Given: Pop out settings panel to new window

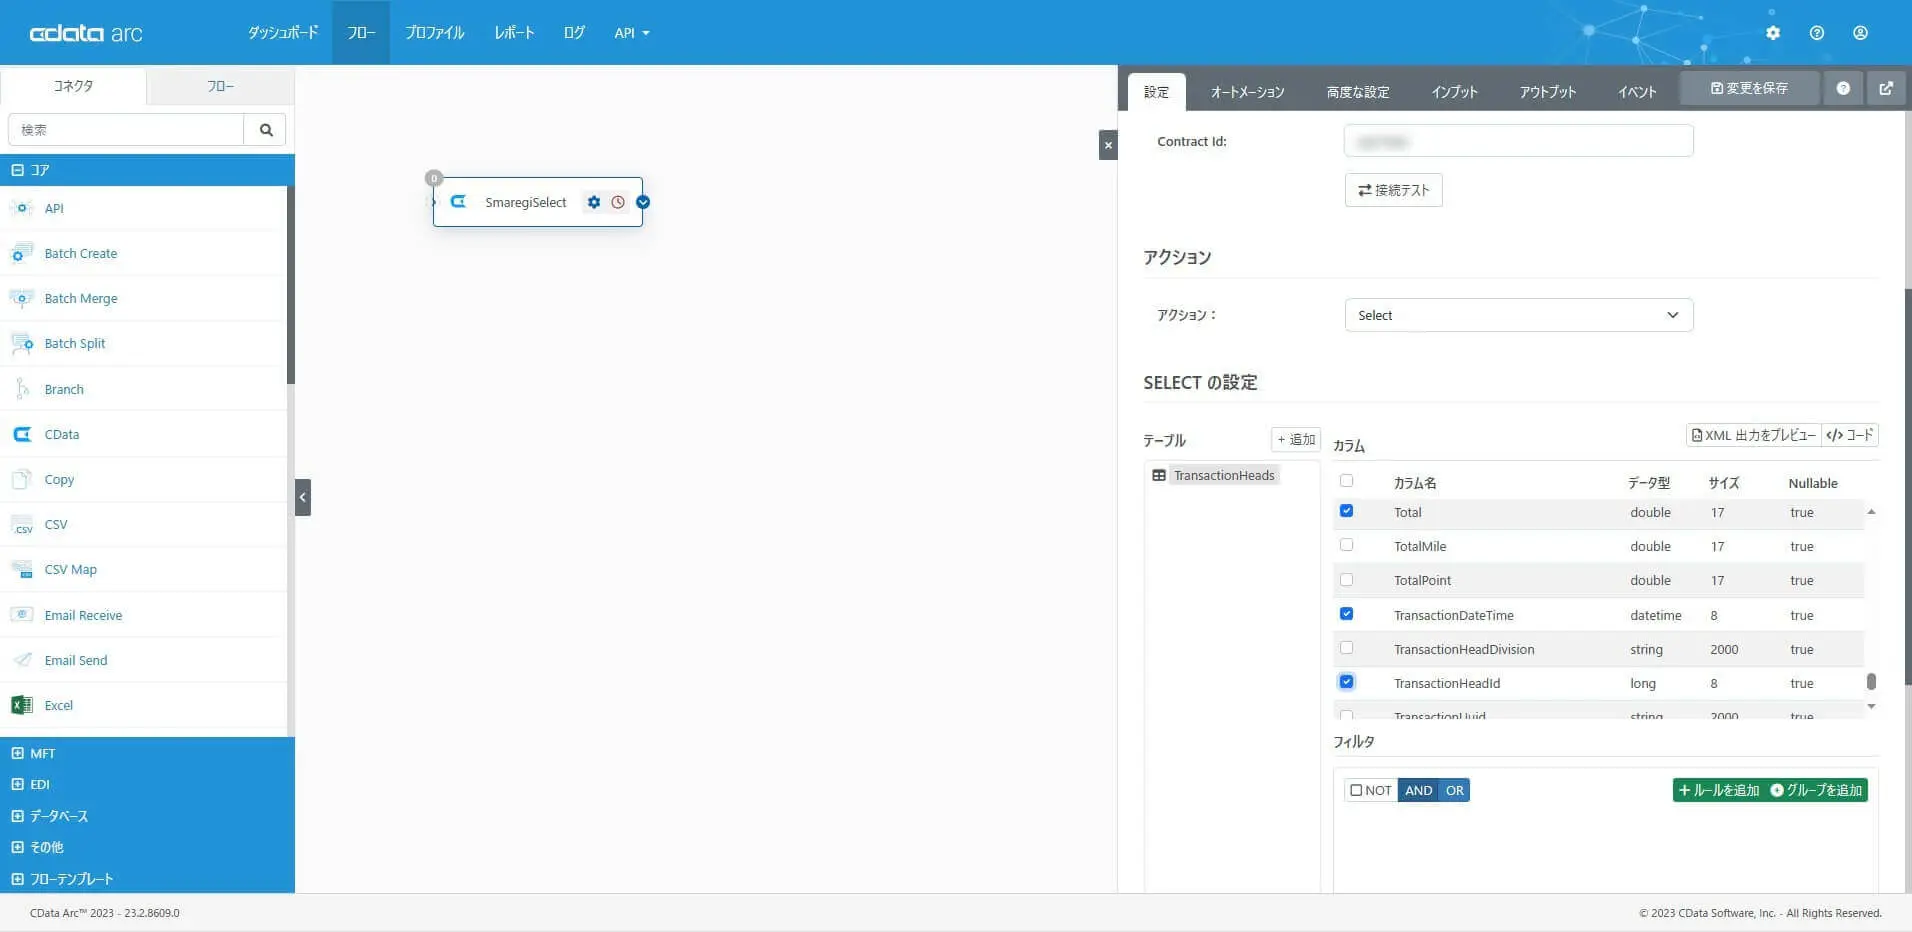Looking at the screenshot, I should 1886,88.
